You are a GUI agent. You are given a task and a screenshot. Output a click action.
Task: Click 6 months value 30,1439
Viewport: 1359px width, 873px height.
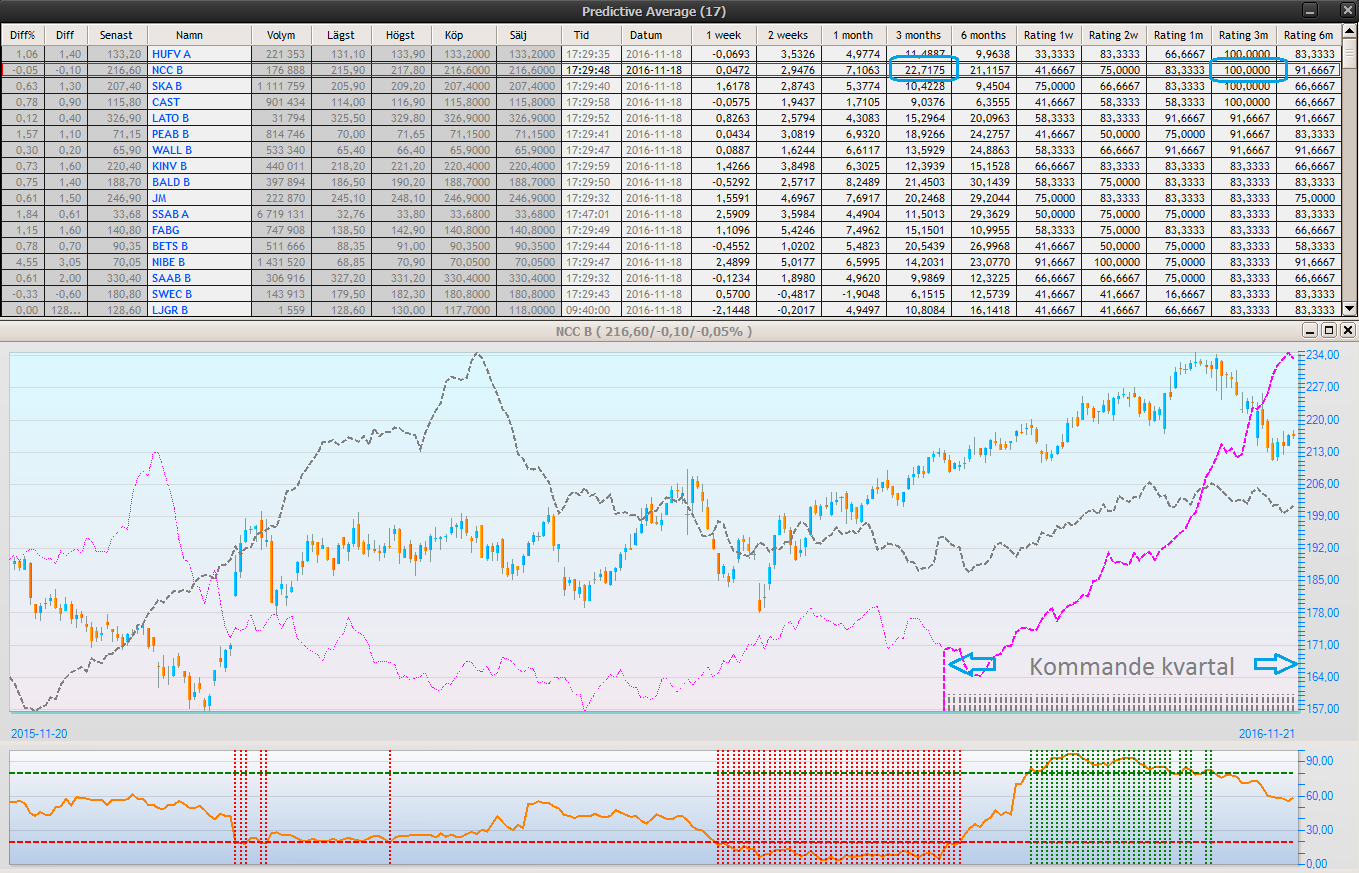coord(988,182)
